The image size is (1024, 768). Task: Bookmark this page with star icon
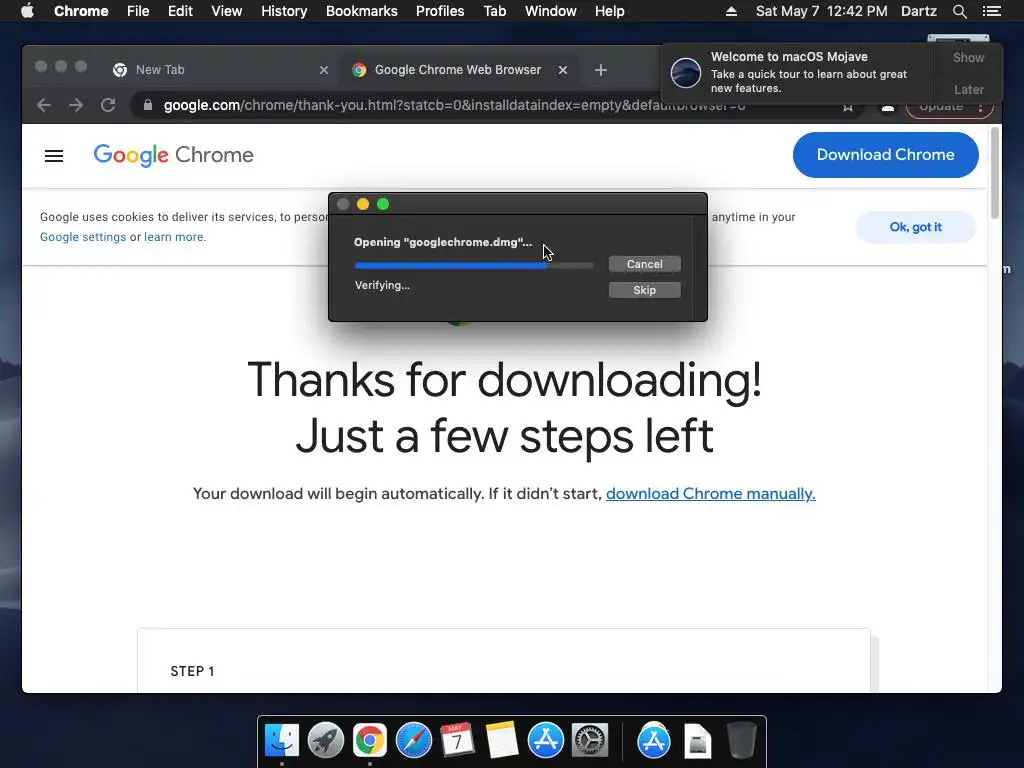click(x=848, y=107)
